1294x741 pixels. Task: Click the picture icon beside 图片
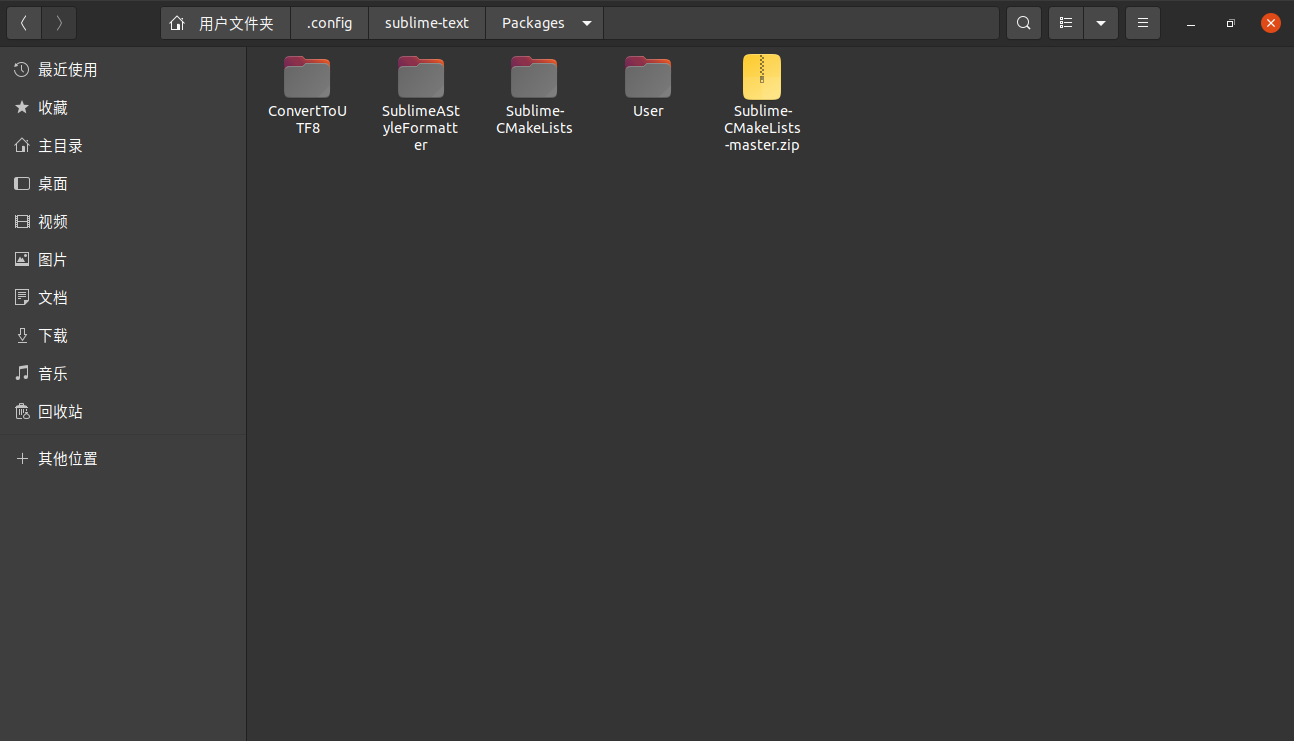(x=22, y=260)
